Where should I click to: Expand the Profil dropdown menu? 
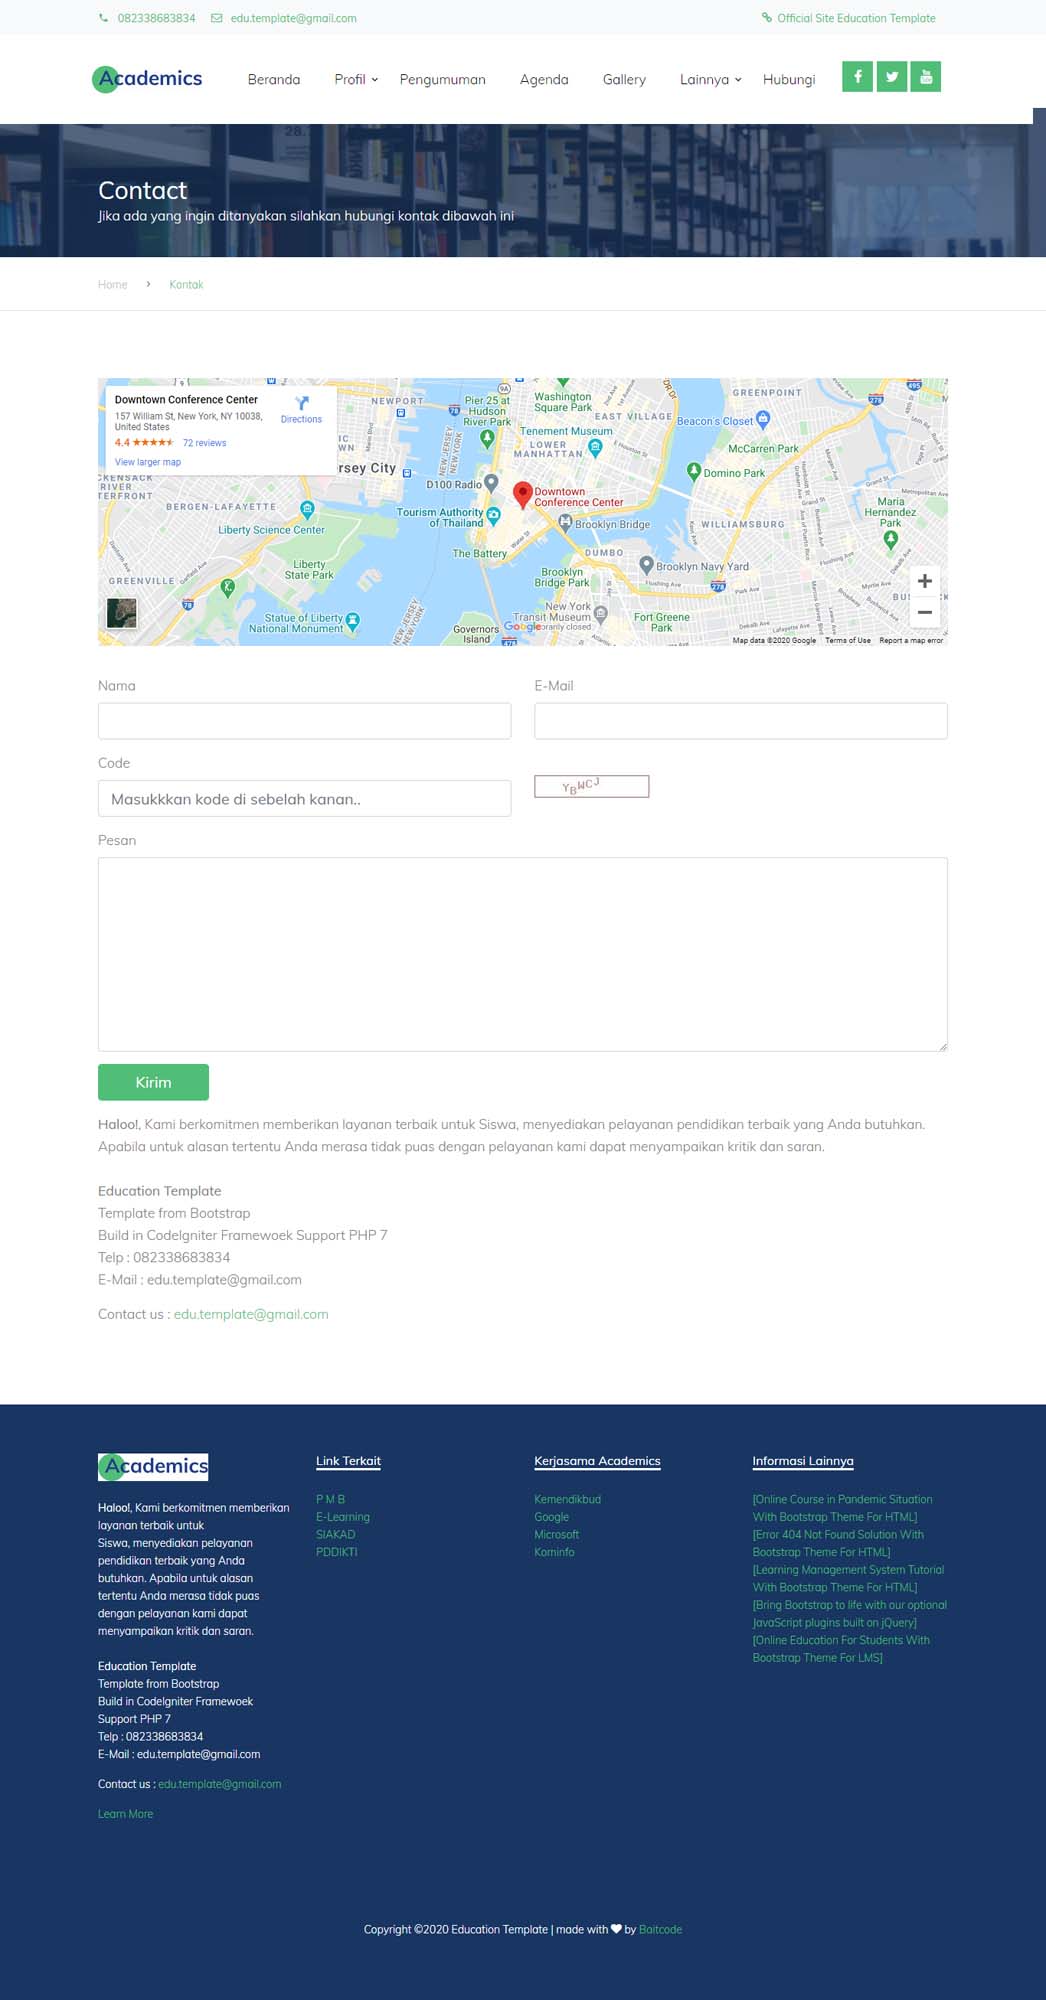click(x=356, y=80)
